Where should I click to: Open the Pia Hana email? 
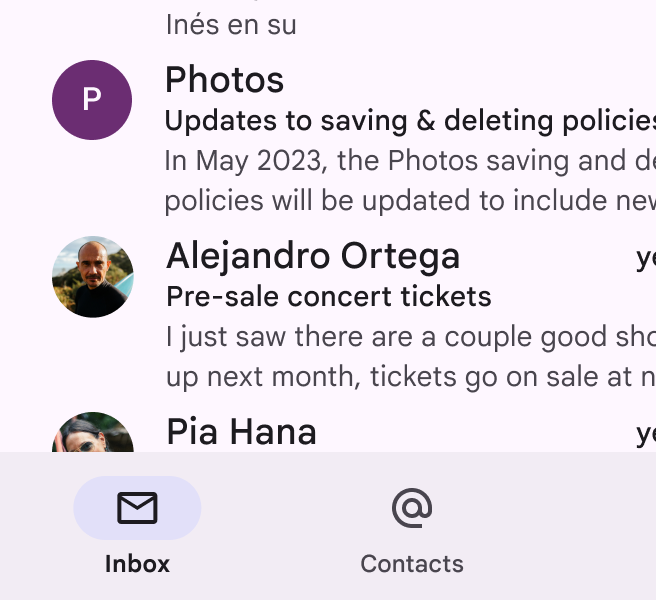click(241, 432)
